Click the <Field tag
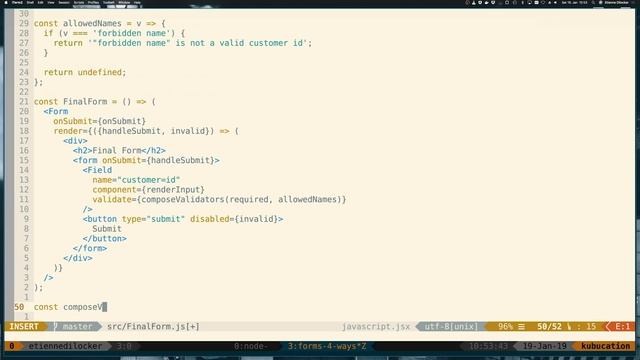 [x=97, y=170]
